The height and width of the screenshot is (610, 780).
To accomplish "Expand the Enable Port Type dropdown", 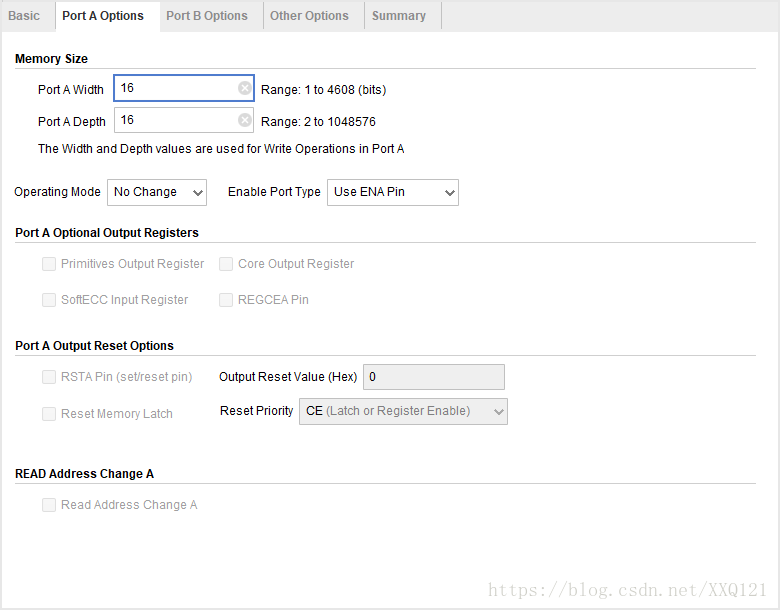I will coord(393,192).
